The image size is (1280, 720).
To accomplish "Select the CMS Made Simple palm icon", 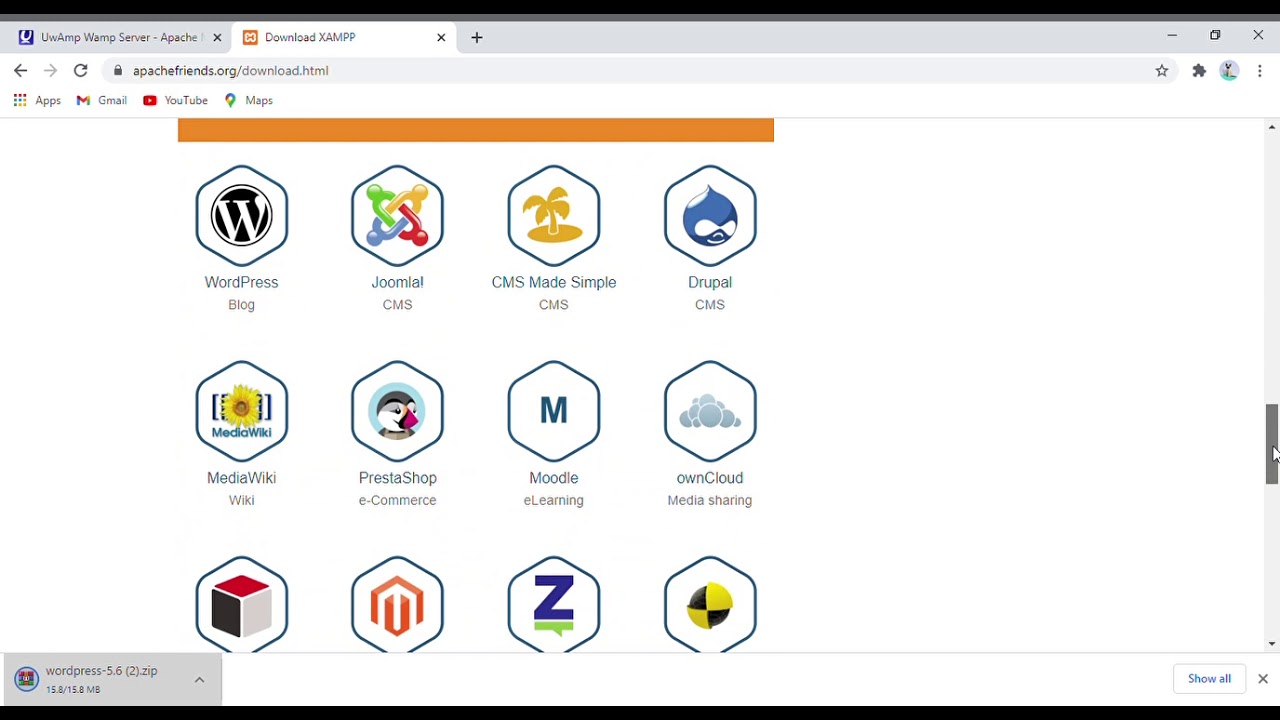I will coord(553,216).
